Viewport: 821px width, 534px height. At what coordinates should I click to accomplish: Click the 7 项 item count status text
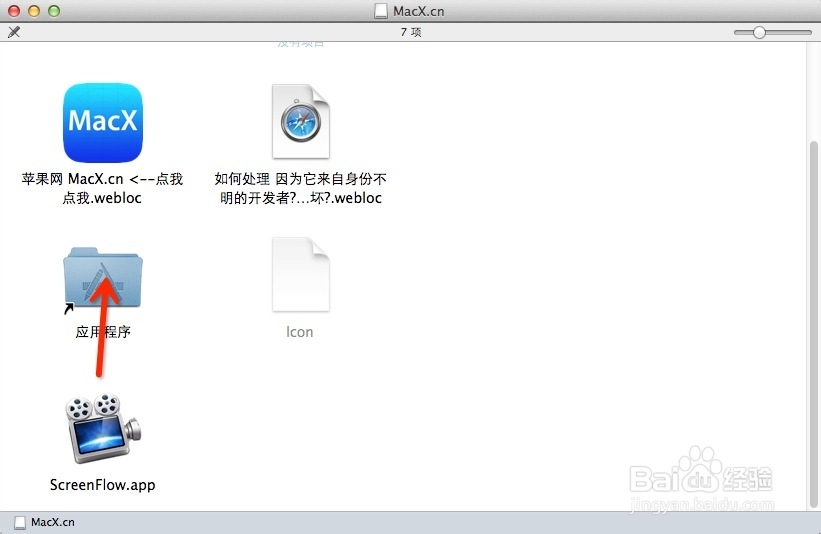pos(411,32)
